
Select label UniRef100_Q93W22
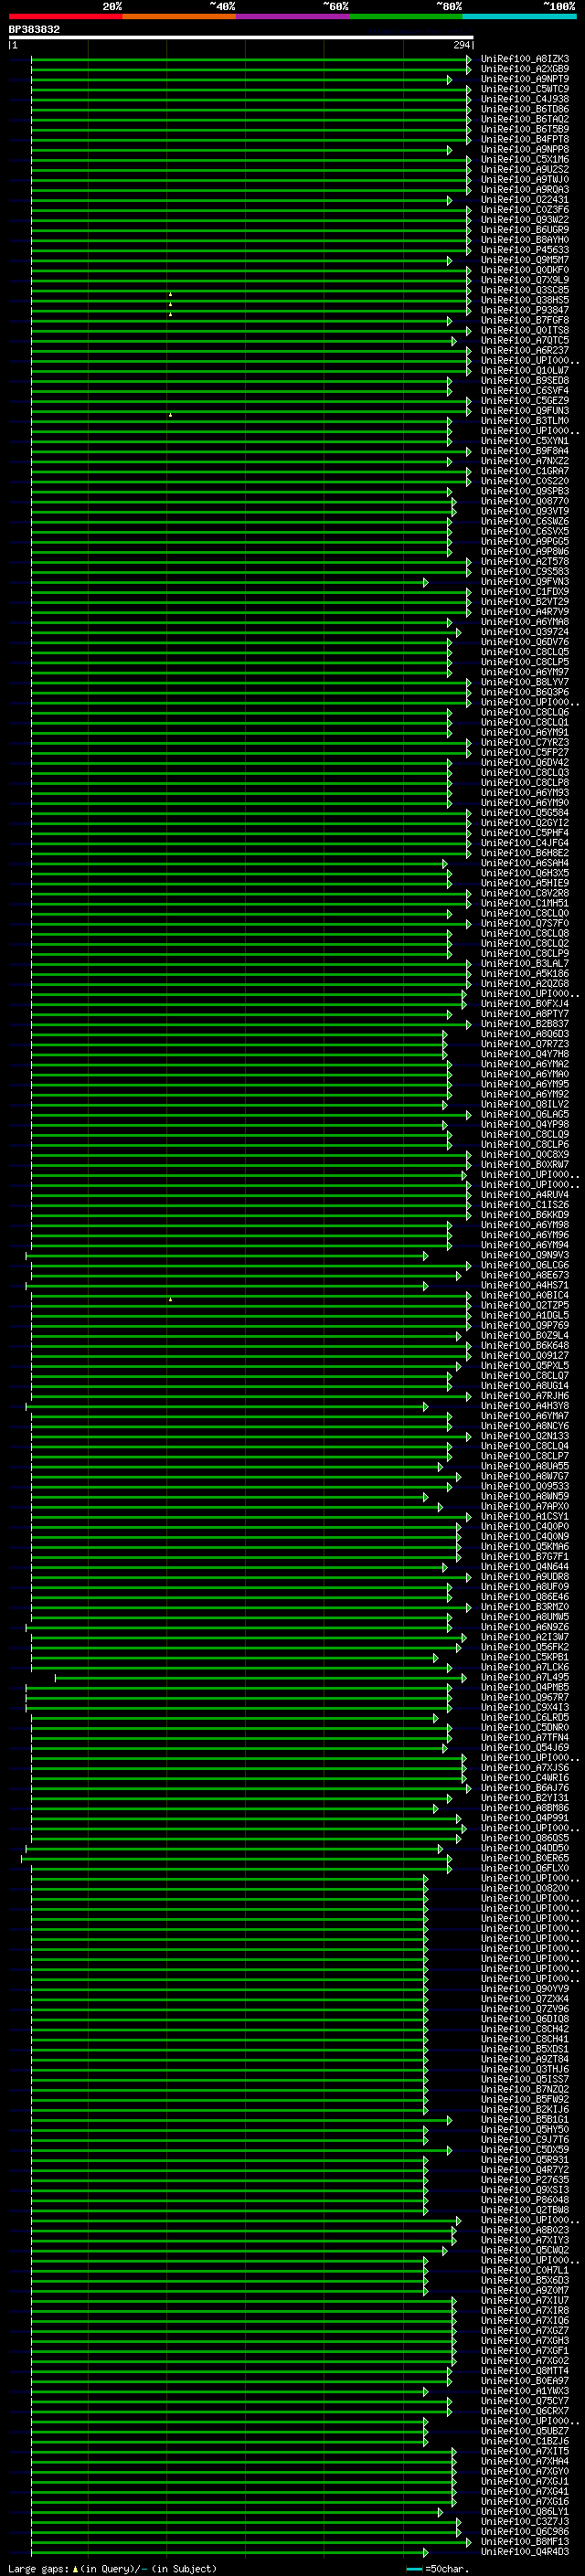(525, 220)
